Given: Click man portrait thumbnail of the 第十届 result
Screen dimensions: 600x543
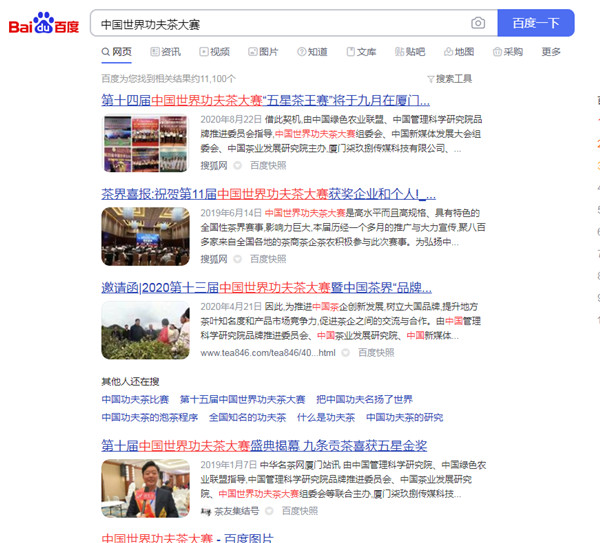Looking at the screenshot, I should [x=145, y=488].
